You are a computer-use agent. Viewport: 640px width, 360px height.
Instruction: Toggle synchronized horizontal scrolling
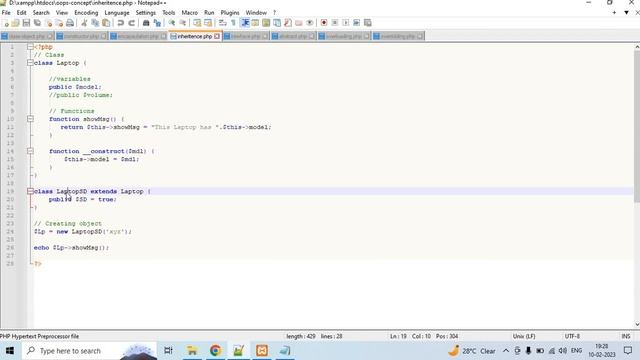208,23
